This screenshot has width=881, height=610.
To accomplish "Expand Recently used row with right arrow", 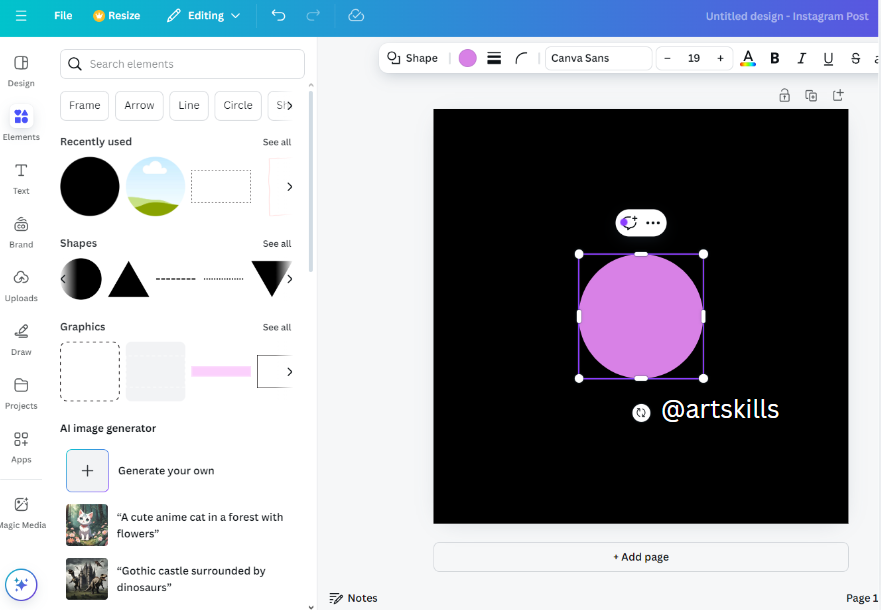I will [289, 186].
